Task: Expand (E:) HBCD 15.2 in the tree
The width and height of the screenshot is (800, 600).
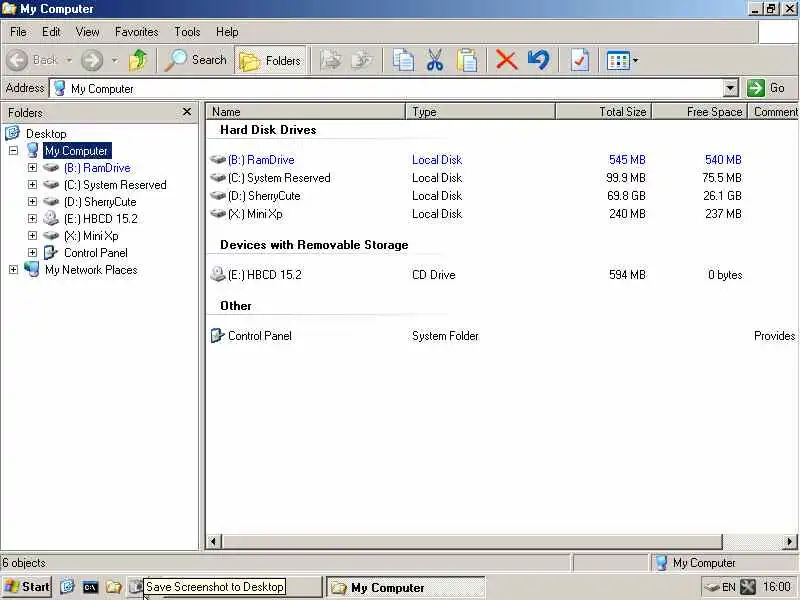Action: (32, 218)
